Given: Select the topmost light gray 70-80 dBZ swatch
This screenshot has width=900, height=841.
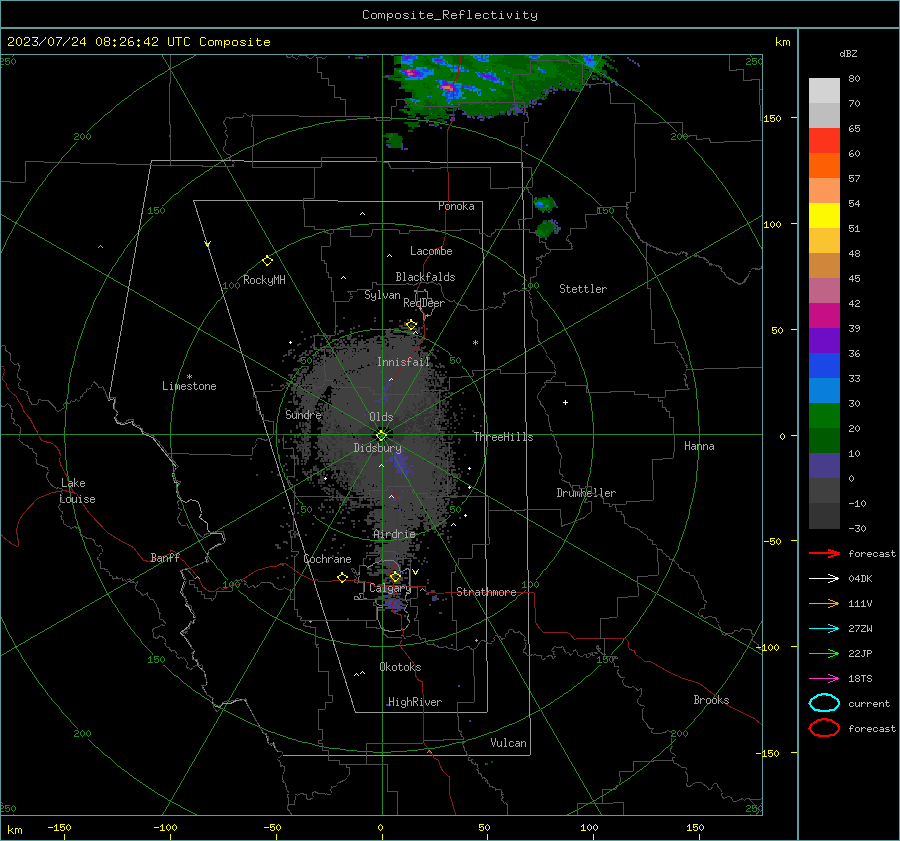Looking at the screenshot, I should 824,91.
